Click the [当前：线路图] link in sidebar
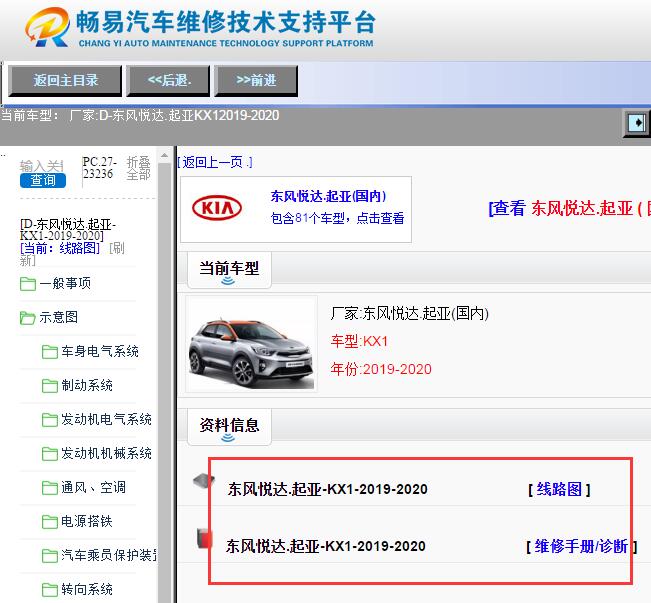This screenshot has height=603, width=651. (x=60, y=248)
